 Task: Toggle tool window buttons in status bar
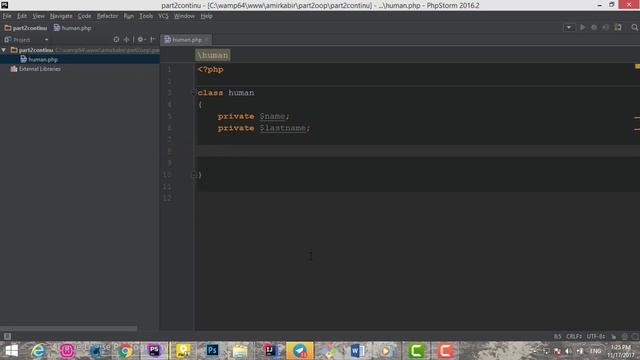7,336
